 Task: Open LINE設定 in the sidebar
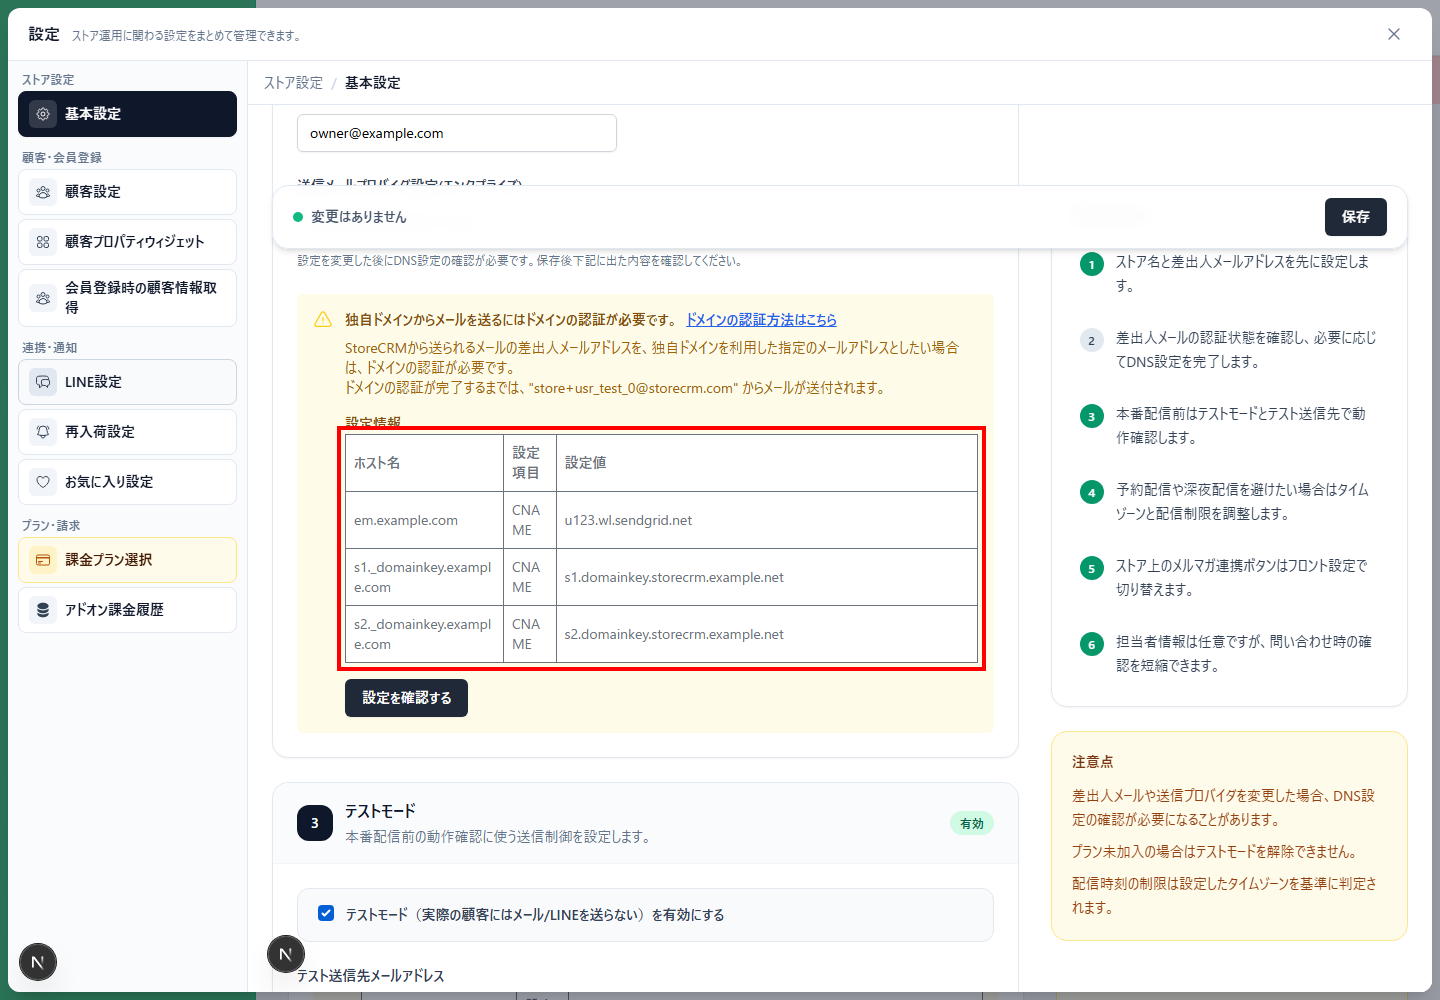[x=127, y=382]
